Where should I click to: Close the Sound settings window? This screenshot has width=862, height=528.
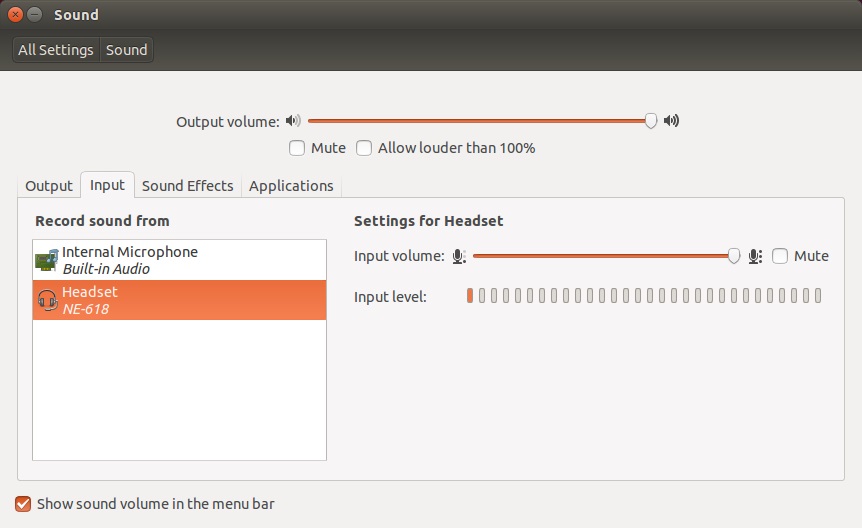15,15
